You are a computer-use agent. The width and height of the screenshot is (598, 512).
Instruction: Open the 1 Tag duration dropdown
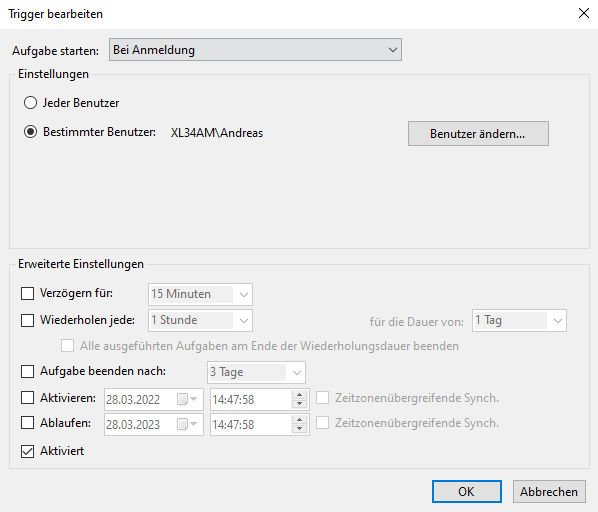coord(519,321)
